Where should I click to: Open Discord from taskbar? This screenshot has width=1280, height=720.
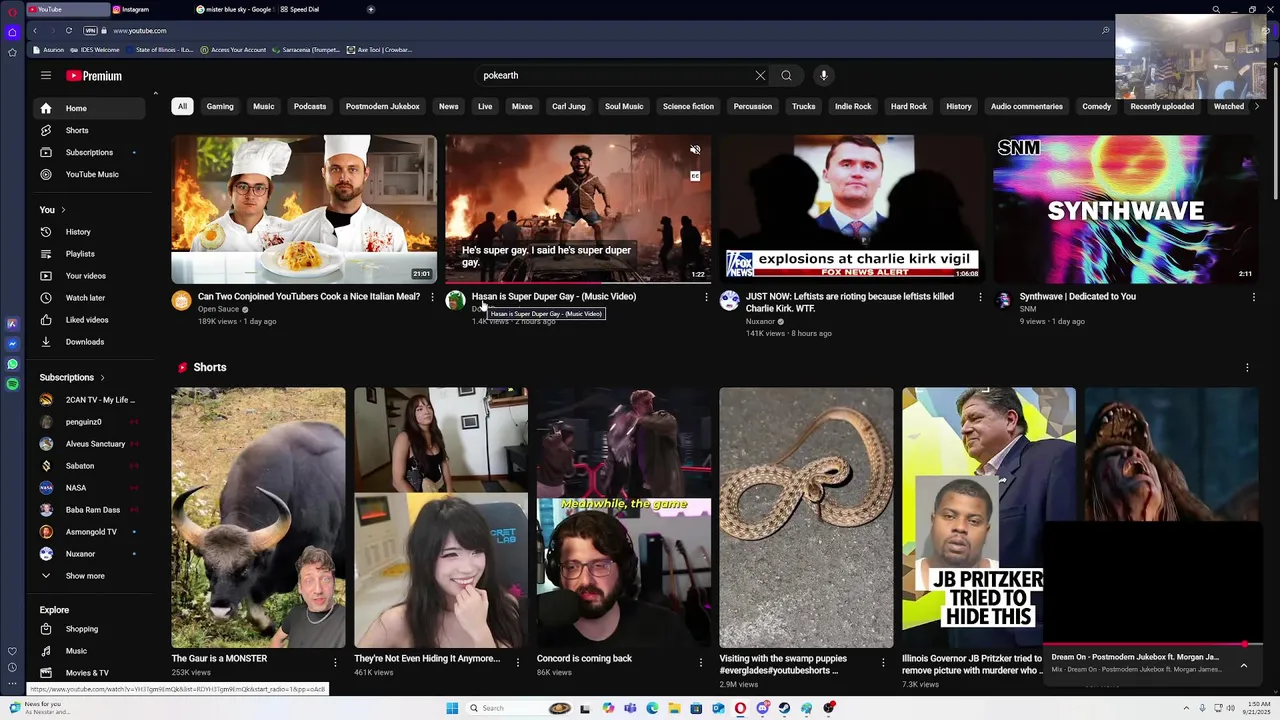[x=762, y=708]
